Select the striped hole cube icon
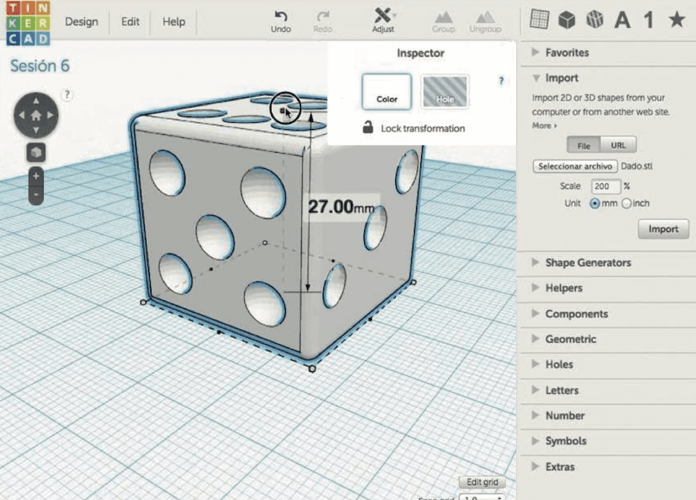The height and width of the screenshot is (500, 696). point(595,20)
